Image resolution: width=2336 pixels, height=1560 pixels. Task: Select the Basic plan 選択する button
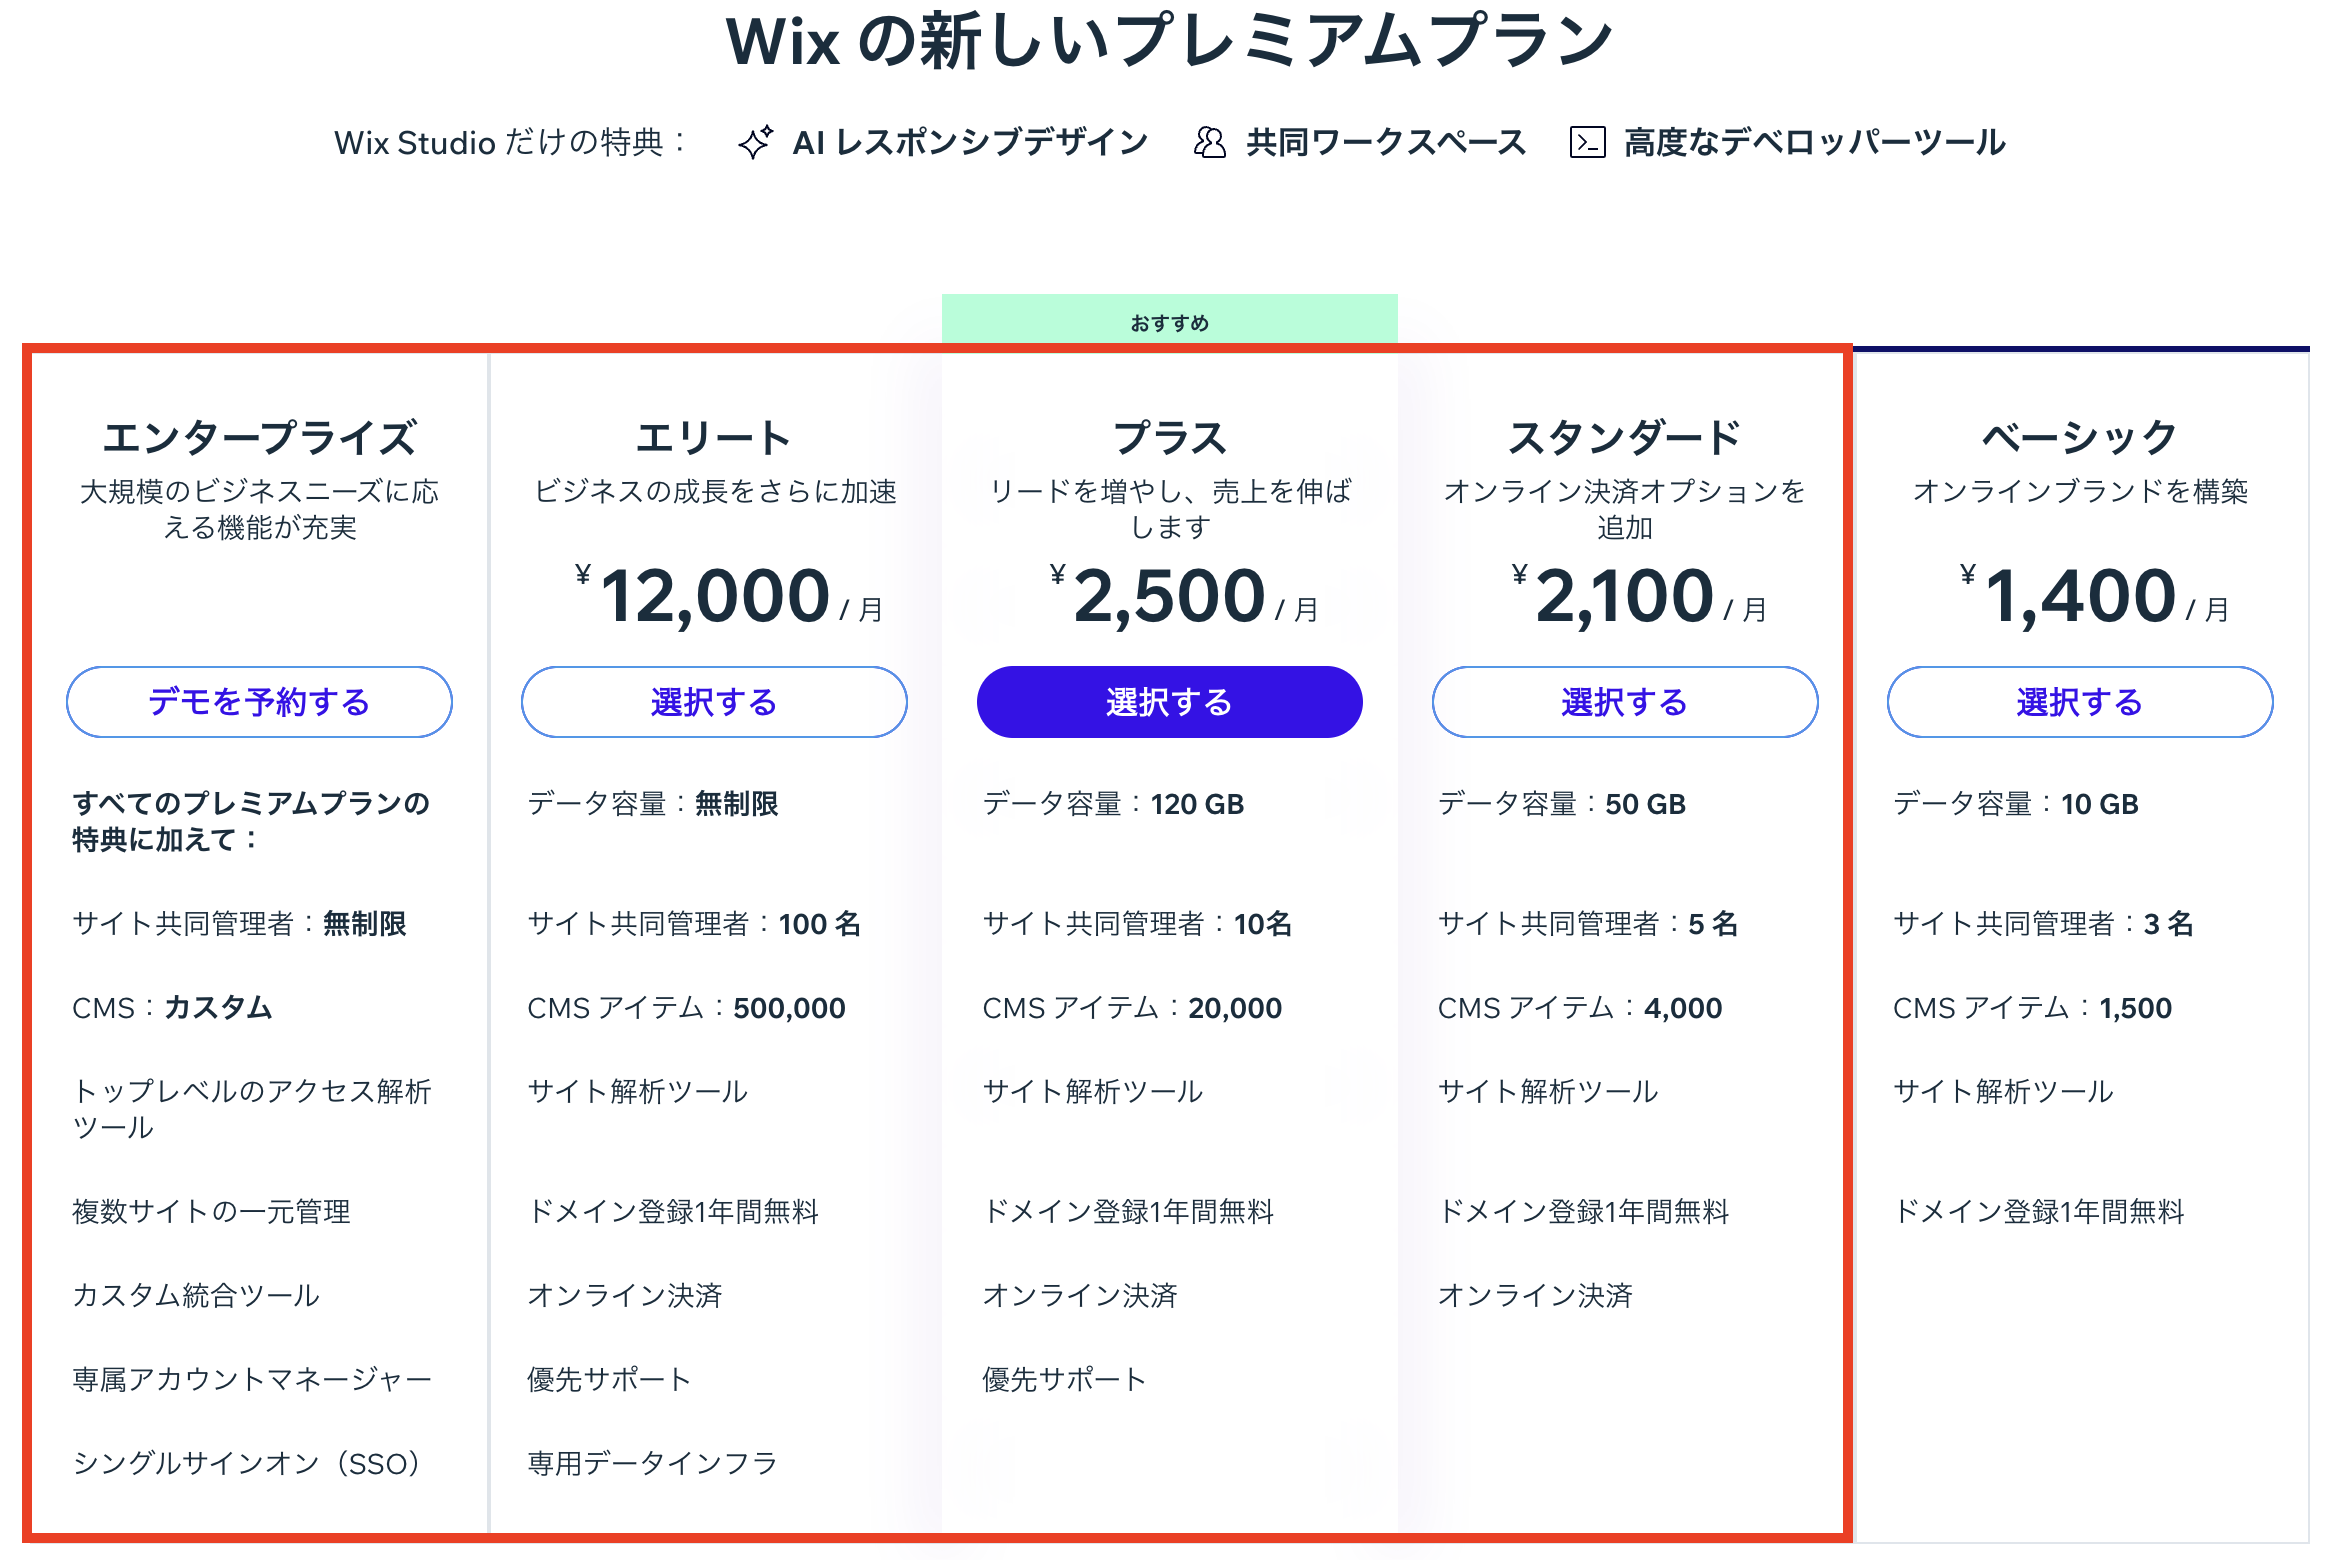coord(2079,702)
